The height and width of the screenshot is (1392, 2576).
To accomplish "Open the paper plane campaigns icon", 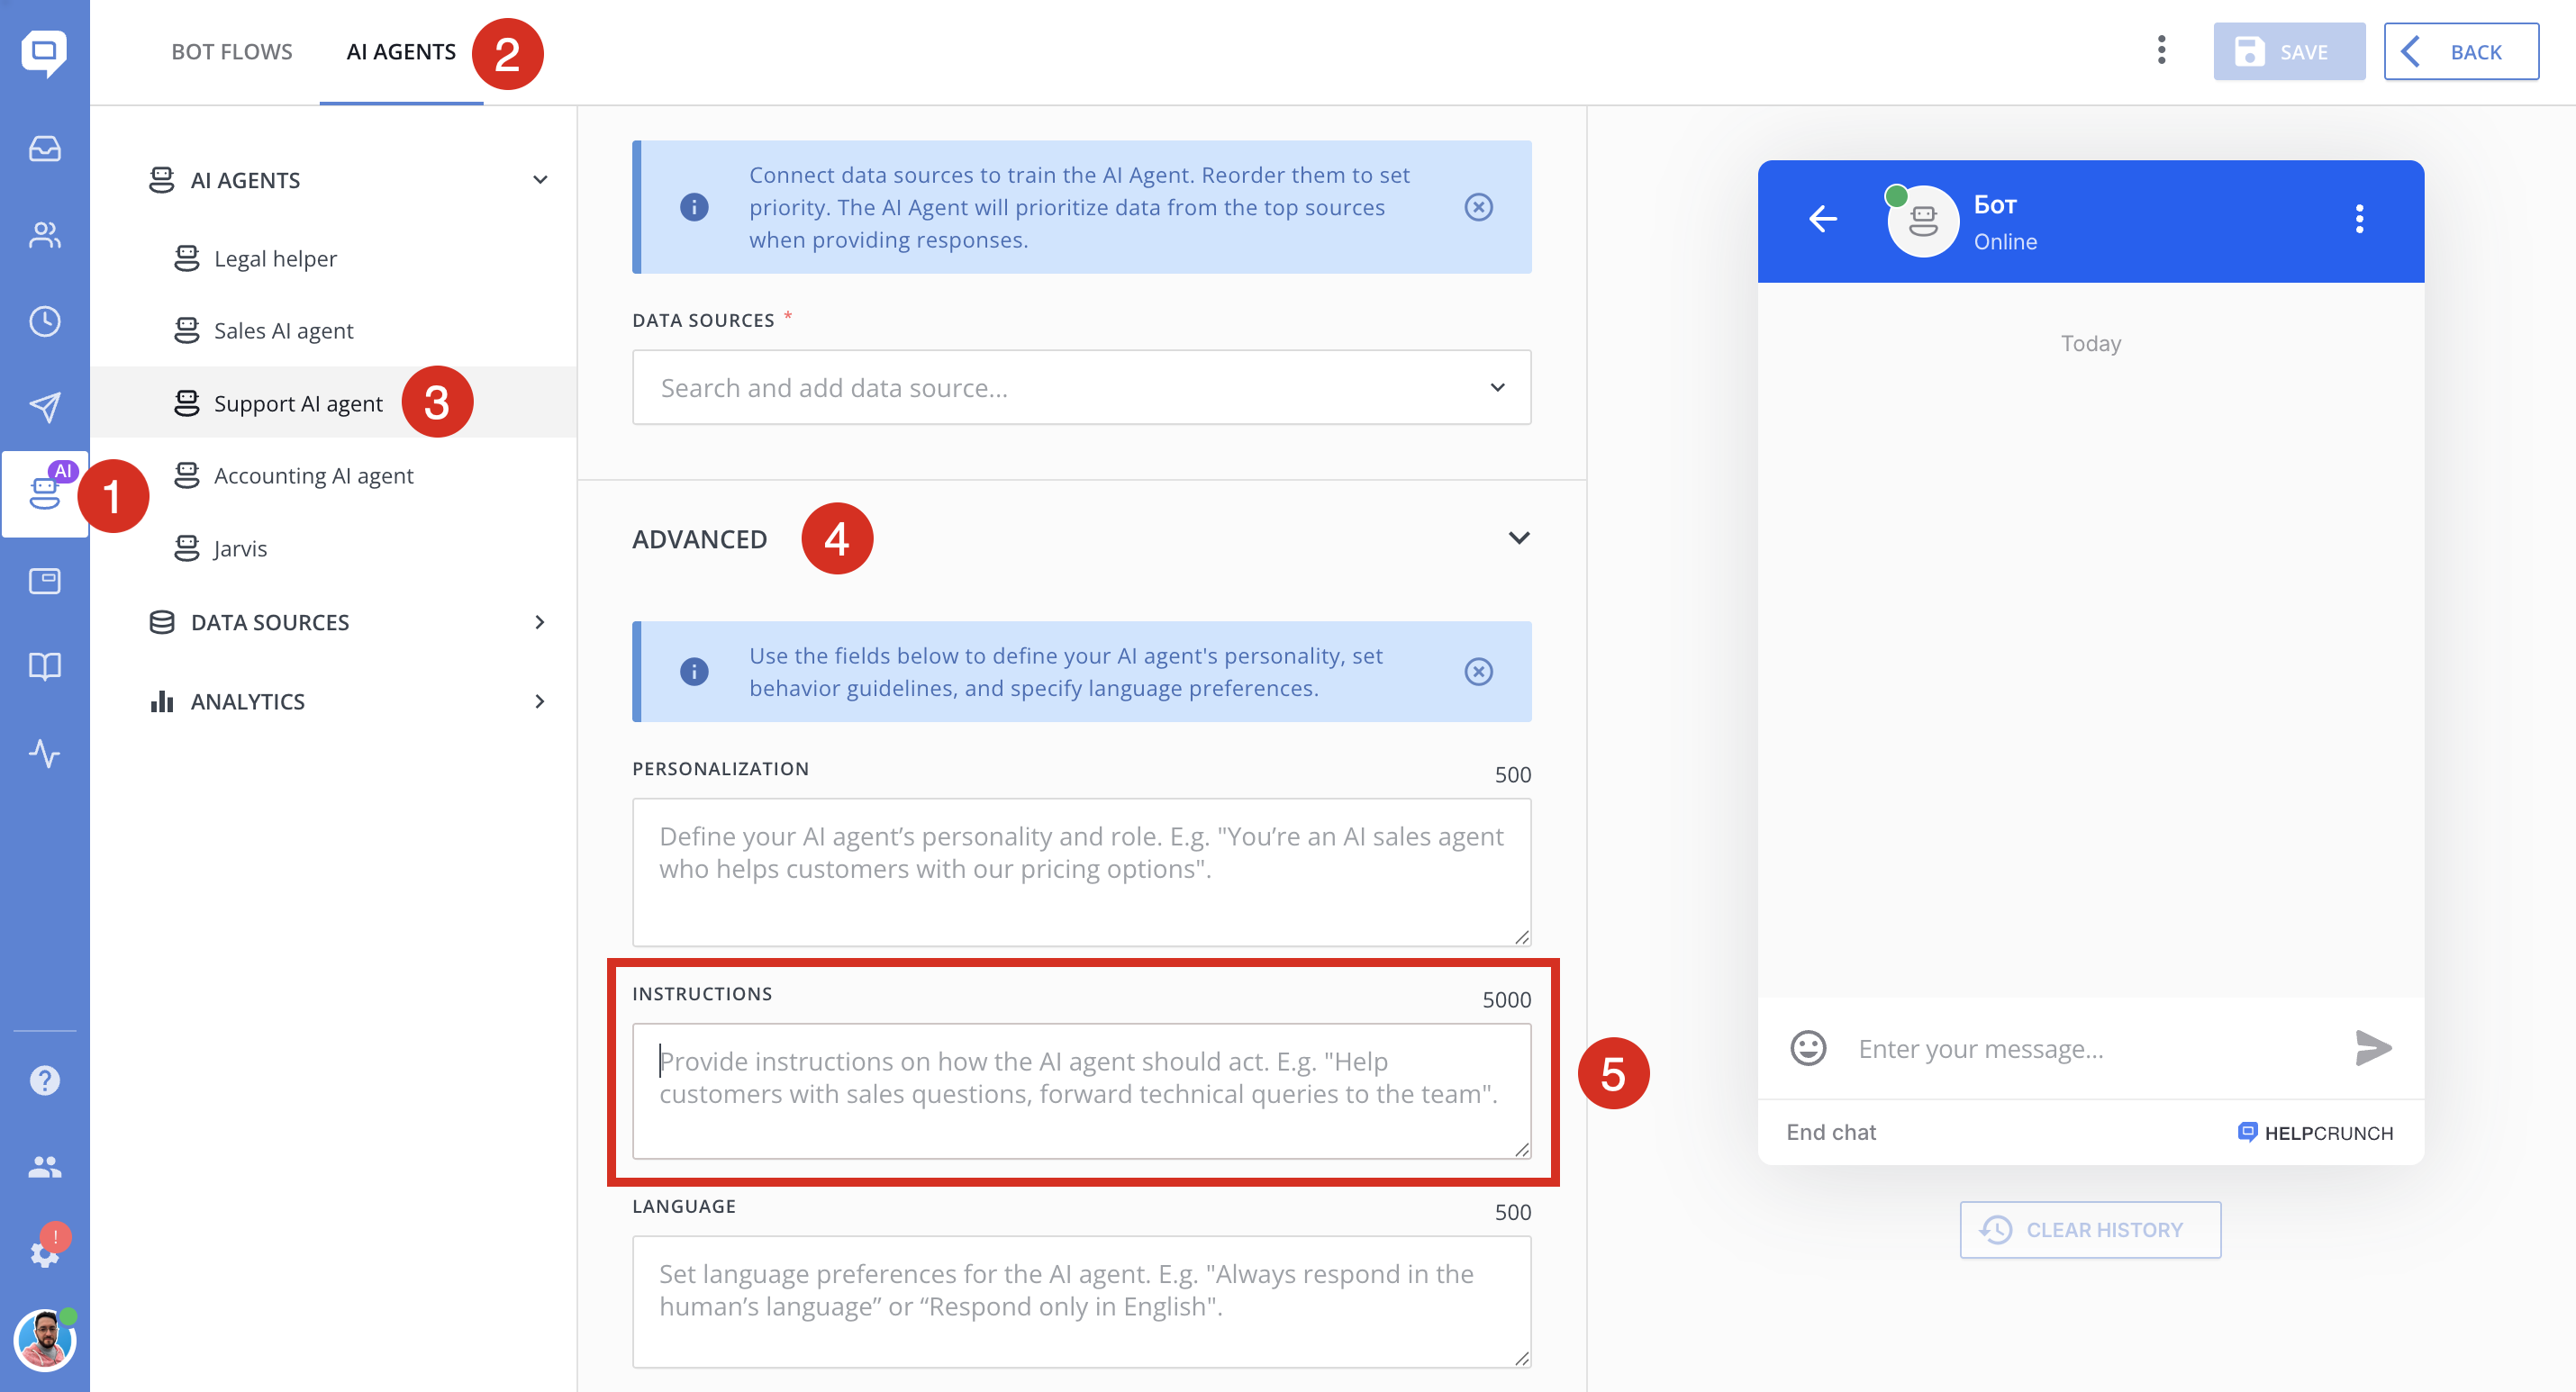I will pos(44,406).
